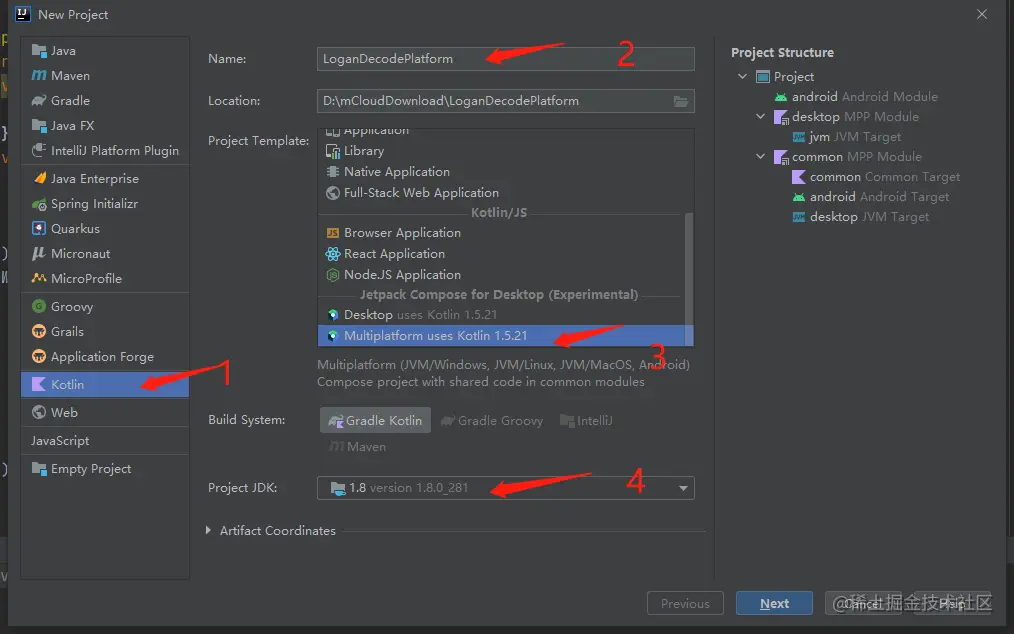Select Desktop Compose template icon

coord(333,315)
